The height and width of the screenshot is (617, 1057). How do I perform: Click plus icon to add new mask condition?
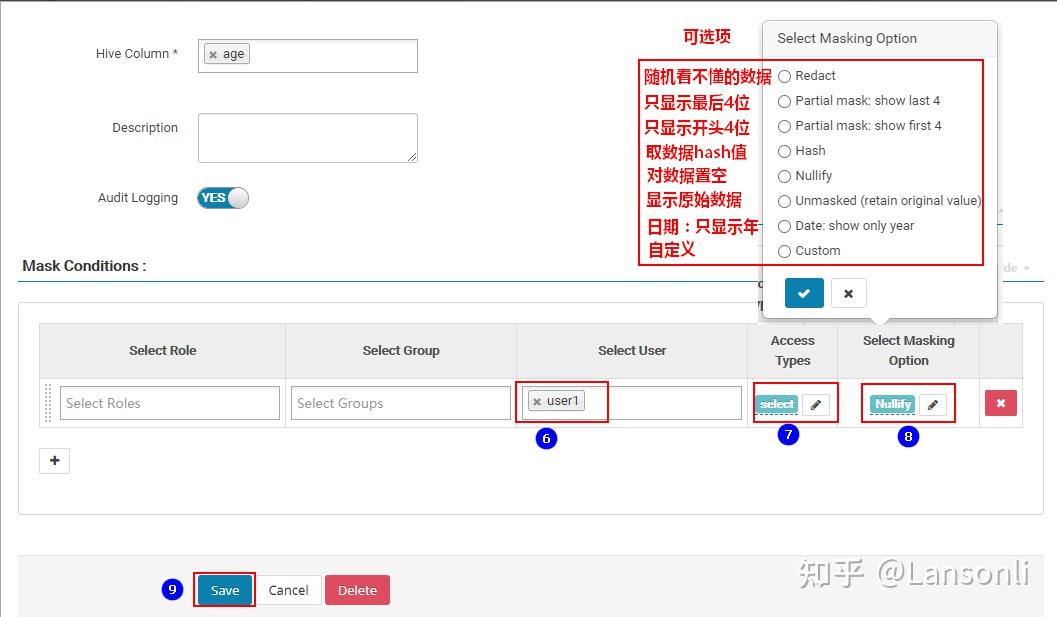54,461
